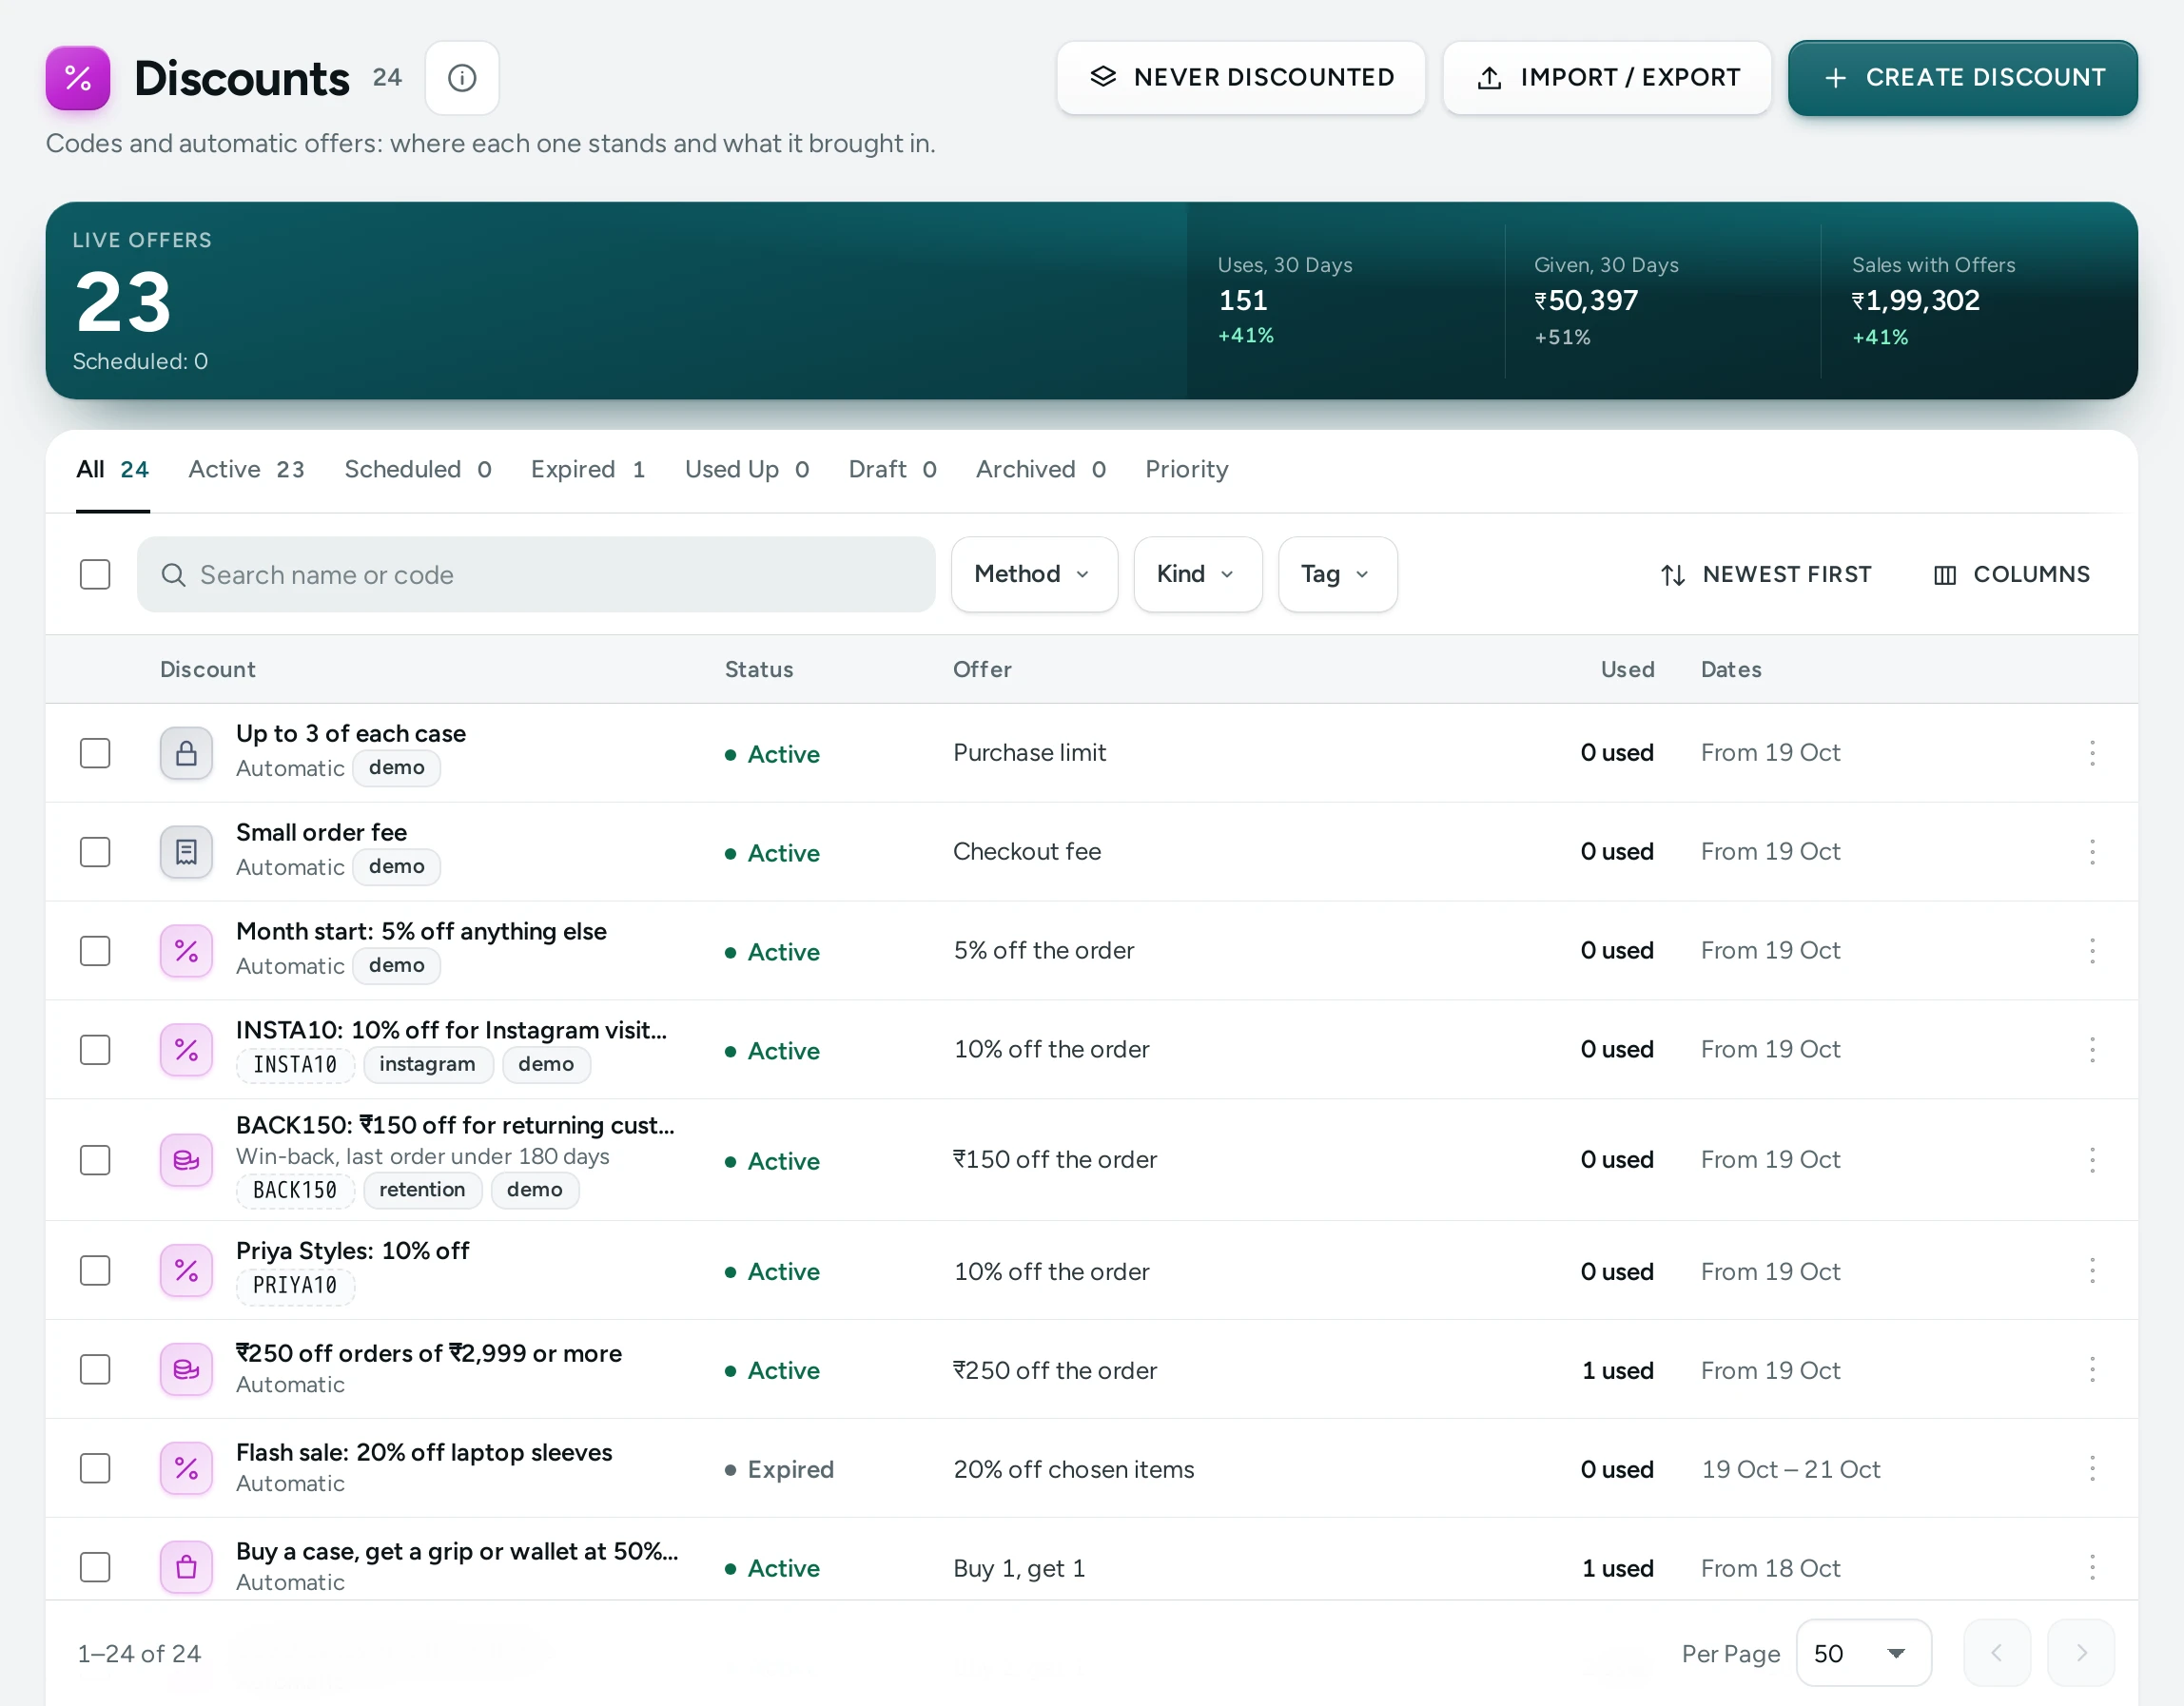
Task: Go to next page arrow
Action: [x=2081, y=1653]
